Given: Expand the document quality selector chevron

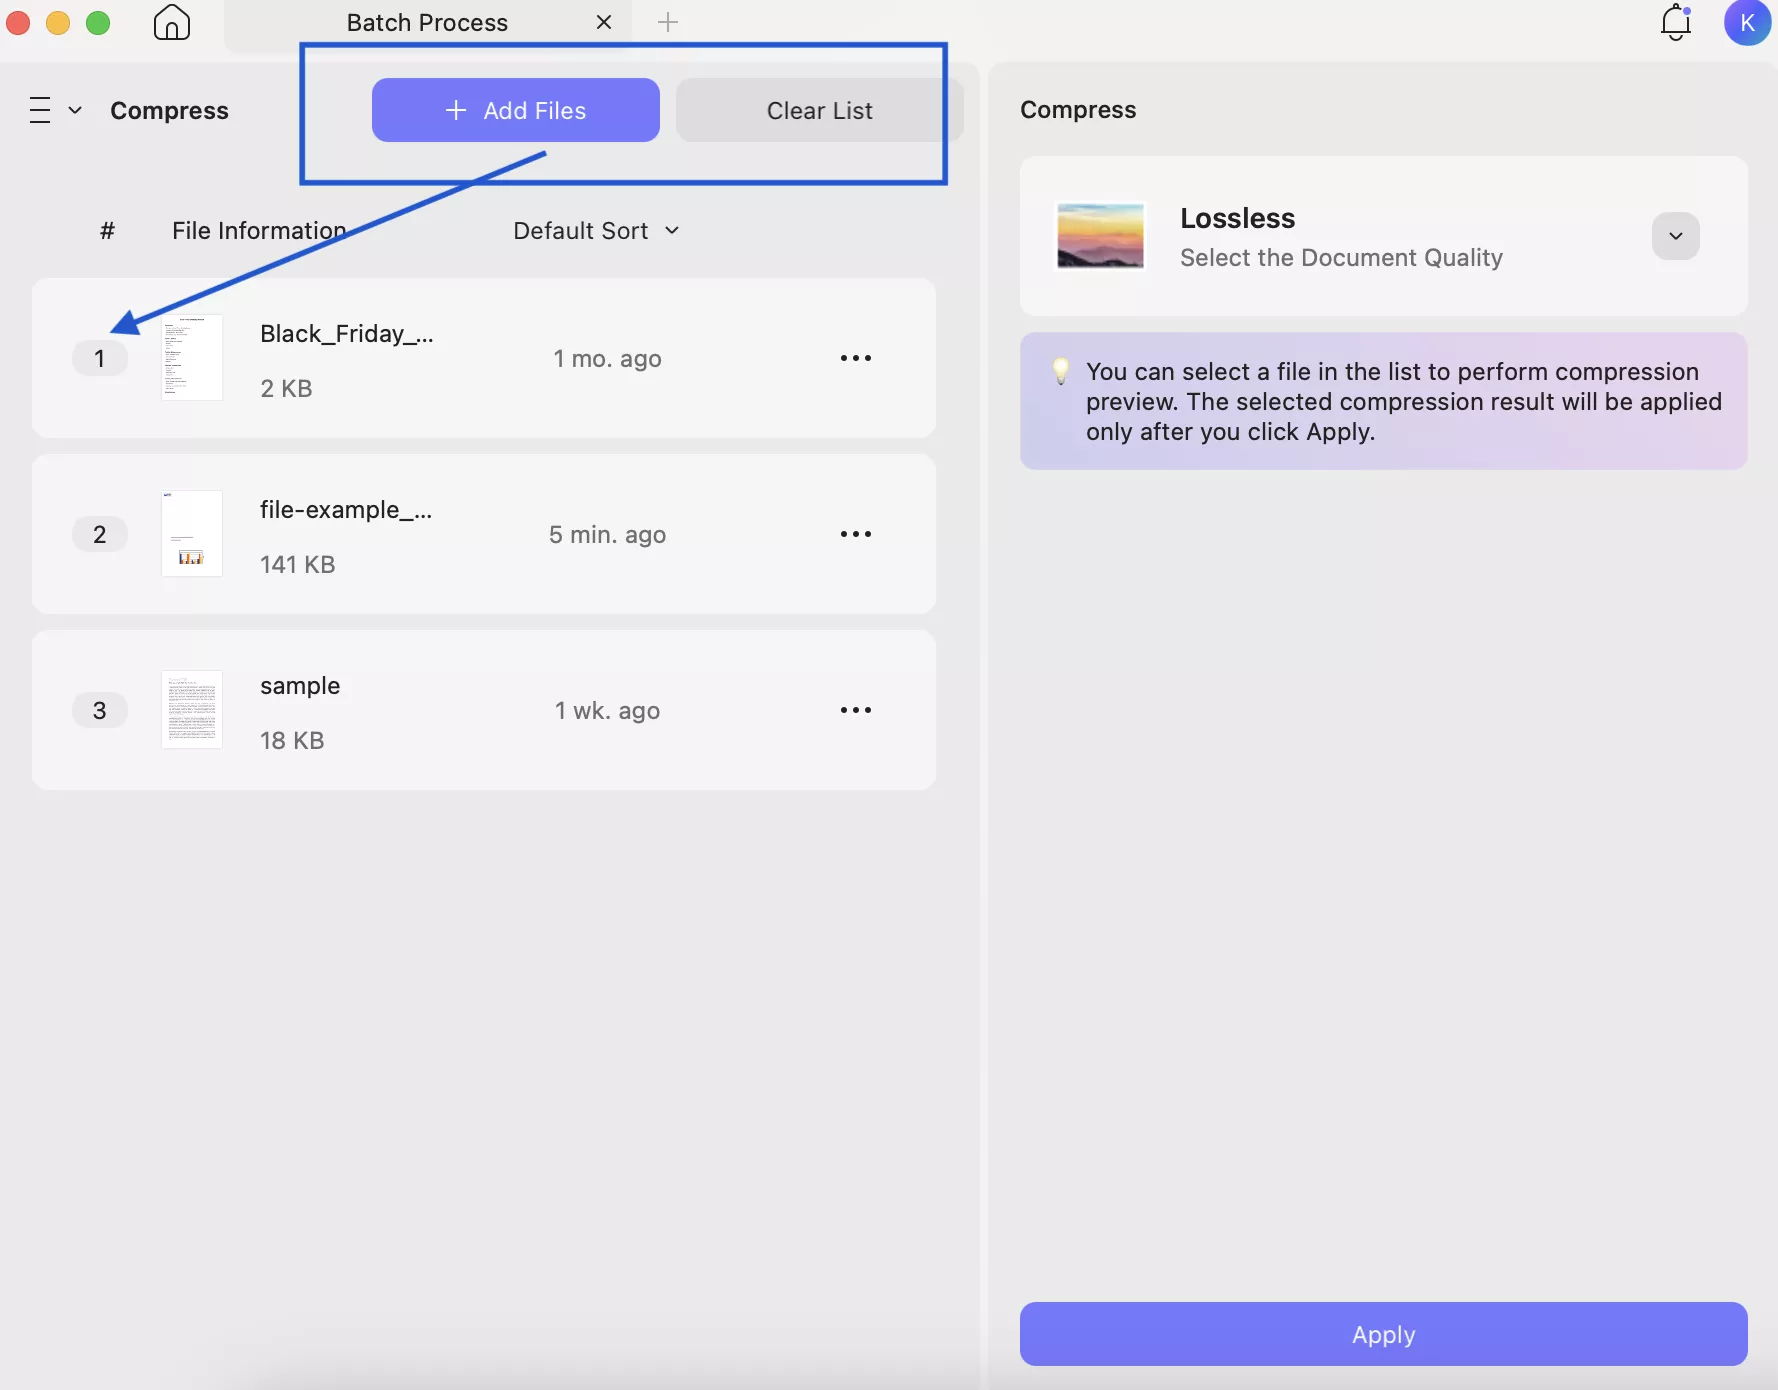Looking at the screenshot, I should click(1675, 236).
